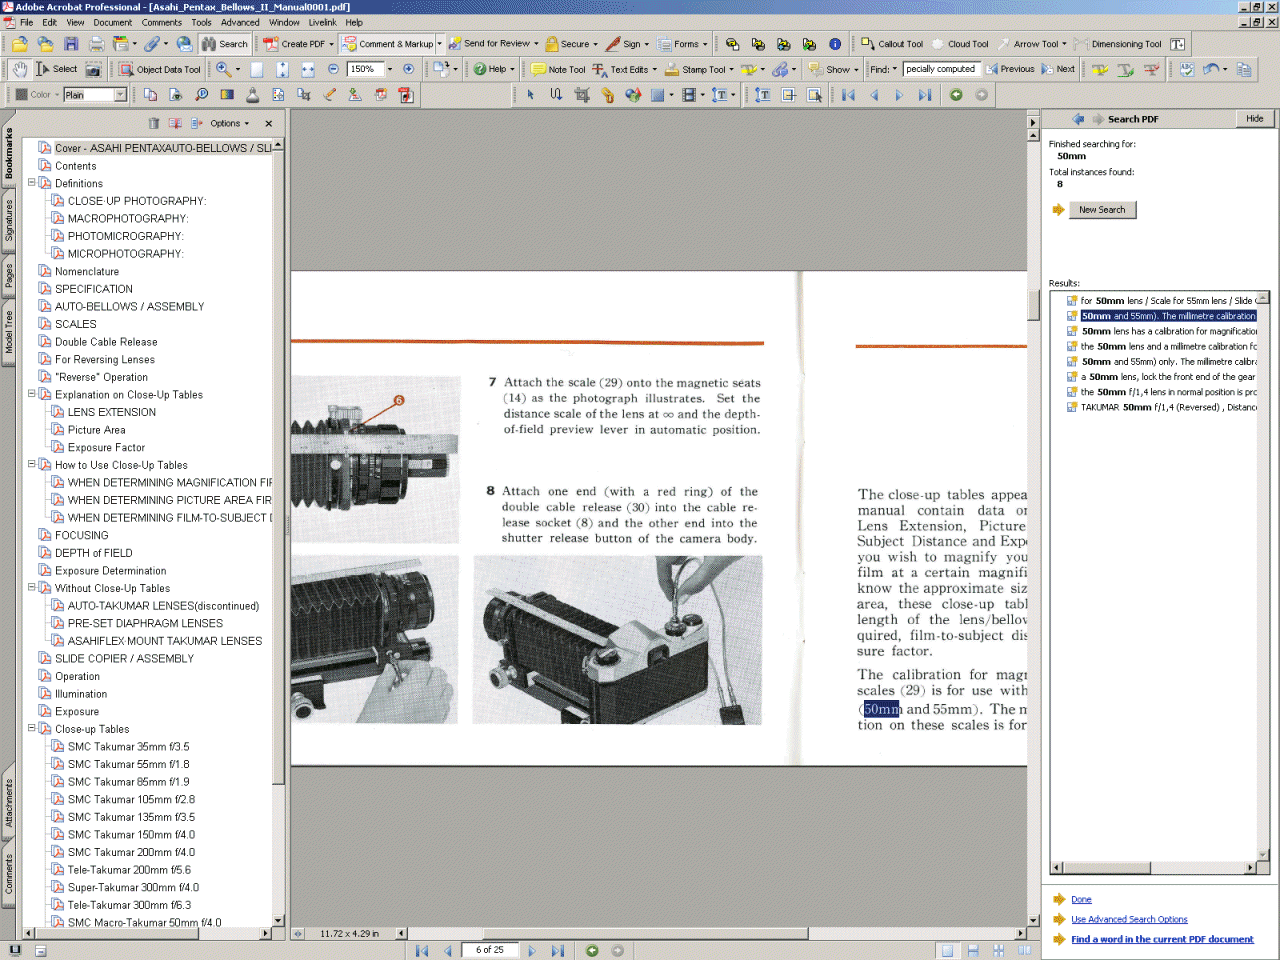Click Find a word in current PDF link

click(1162, 939)
